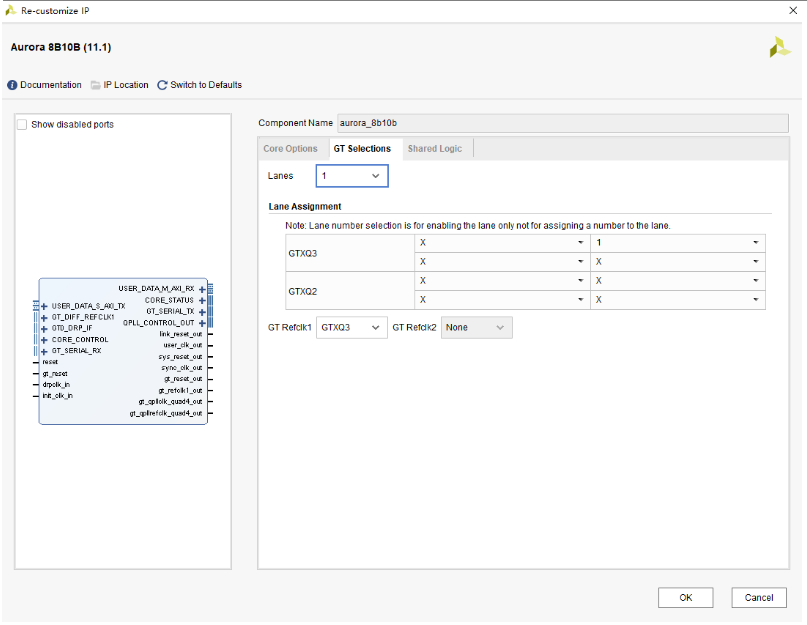
Task: Open GTXQ3 second row right lane dropdown
Action: pos(678,262)
